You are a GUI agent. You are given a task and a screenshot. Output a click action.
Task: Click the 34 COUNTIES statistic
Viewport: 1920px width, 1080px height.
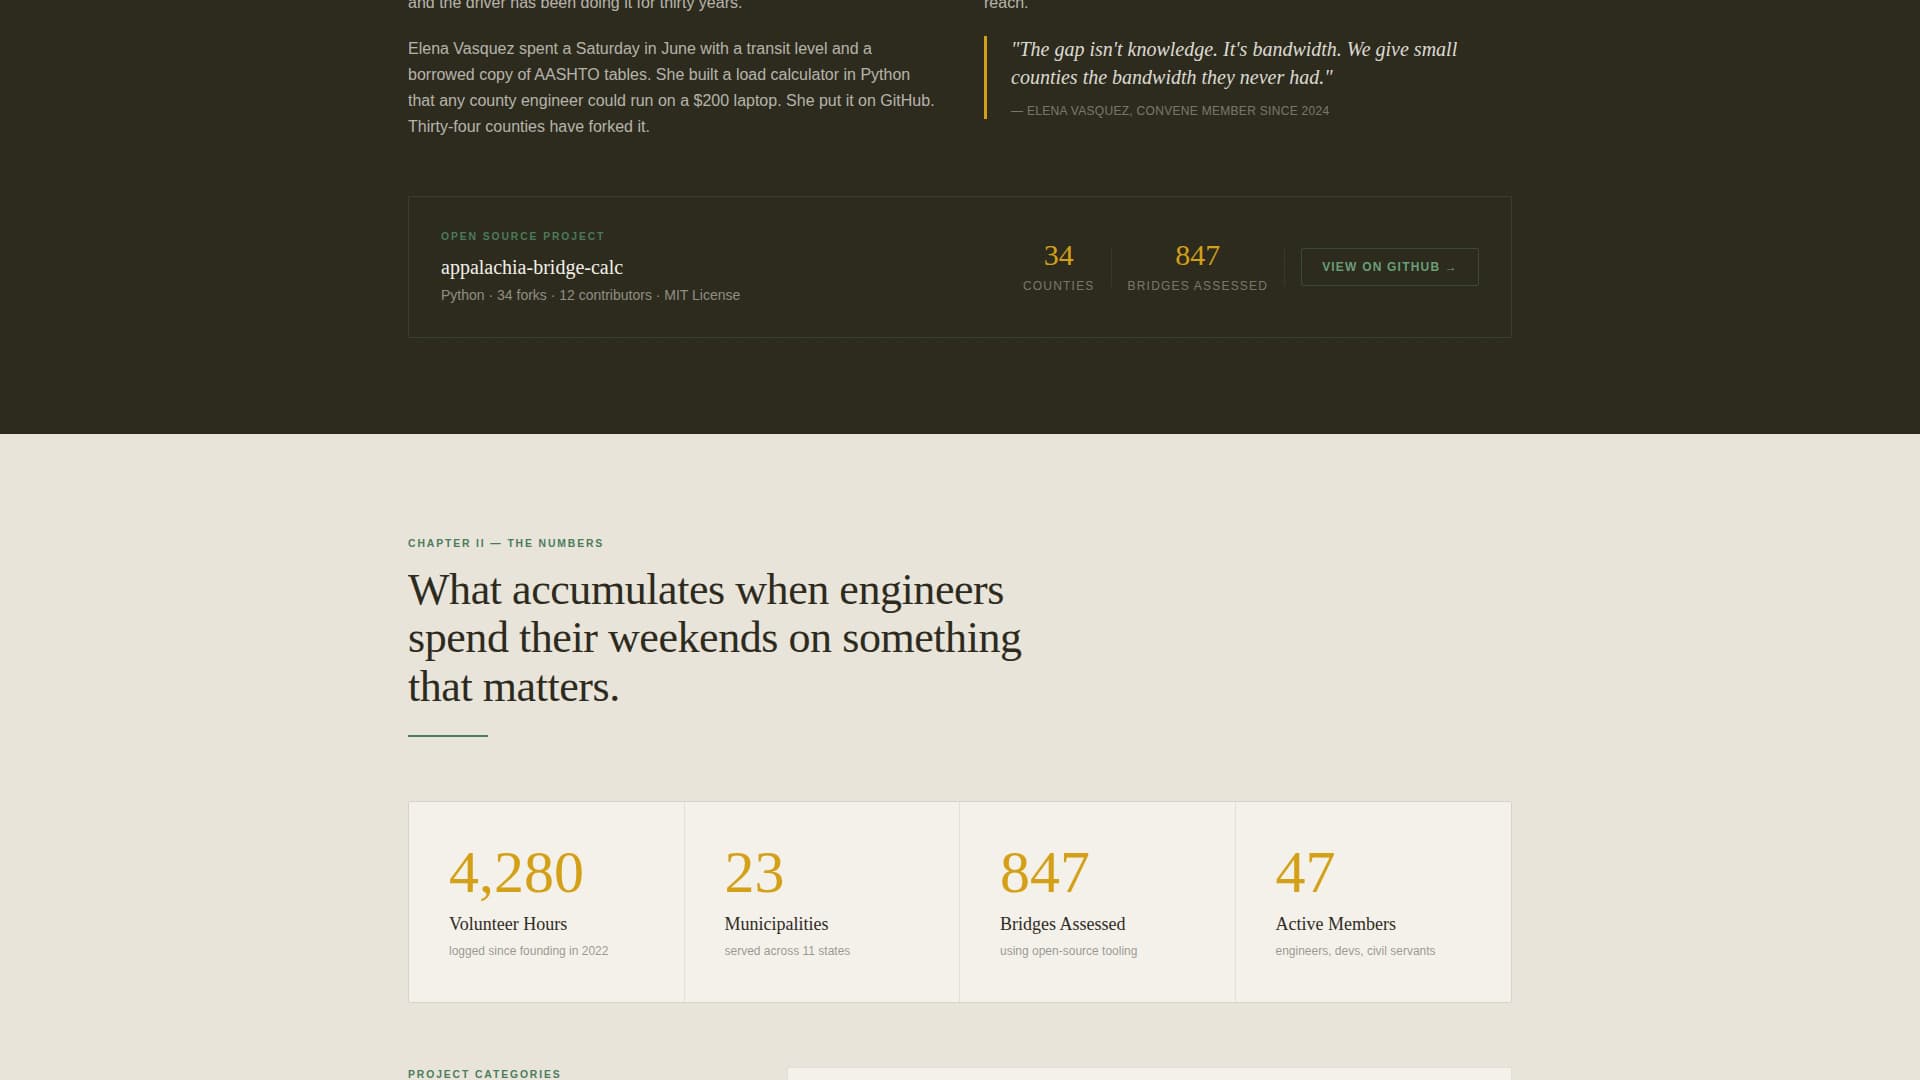click(x=1057, y=266)
